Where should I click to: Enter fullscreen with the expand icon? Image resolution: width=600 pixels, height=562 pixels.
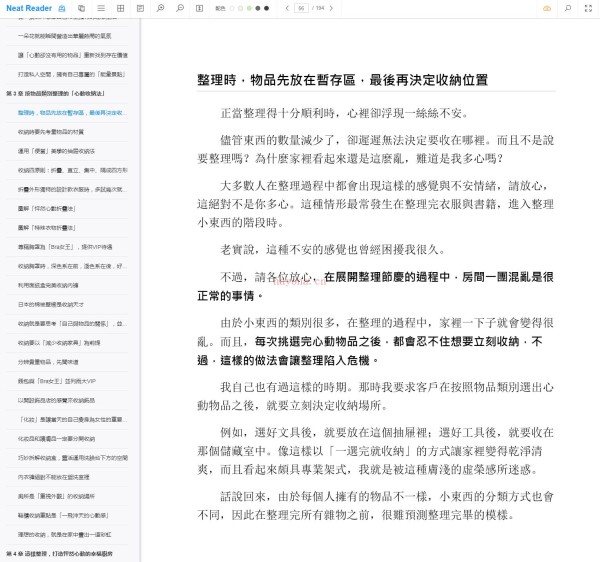point(589,8)
